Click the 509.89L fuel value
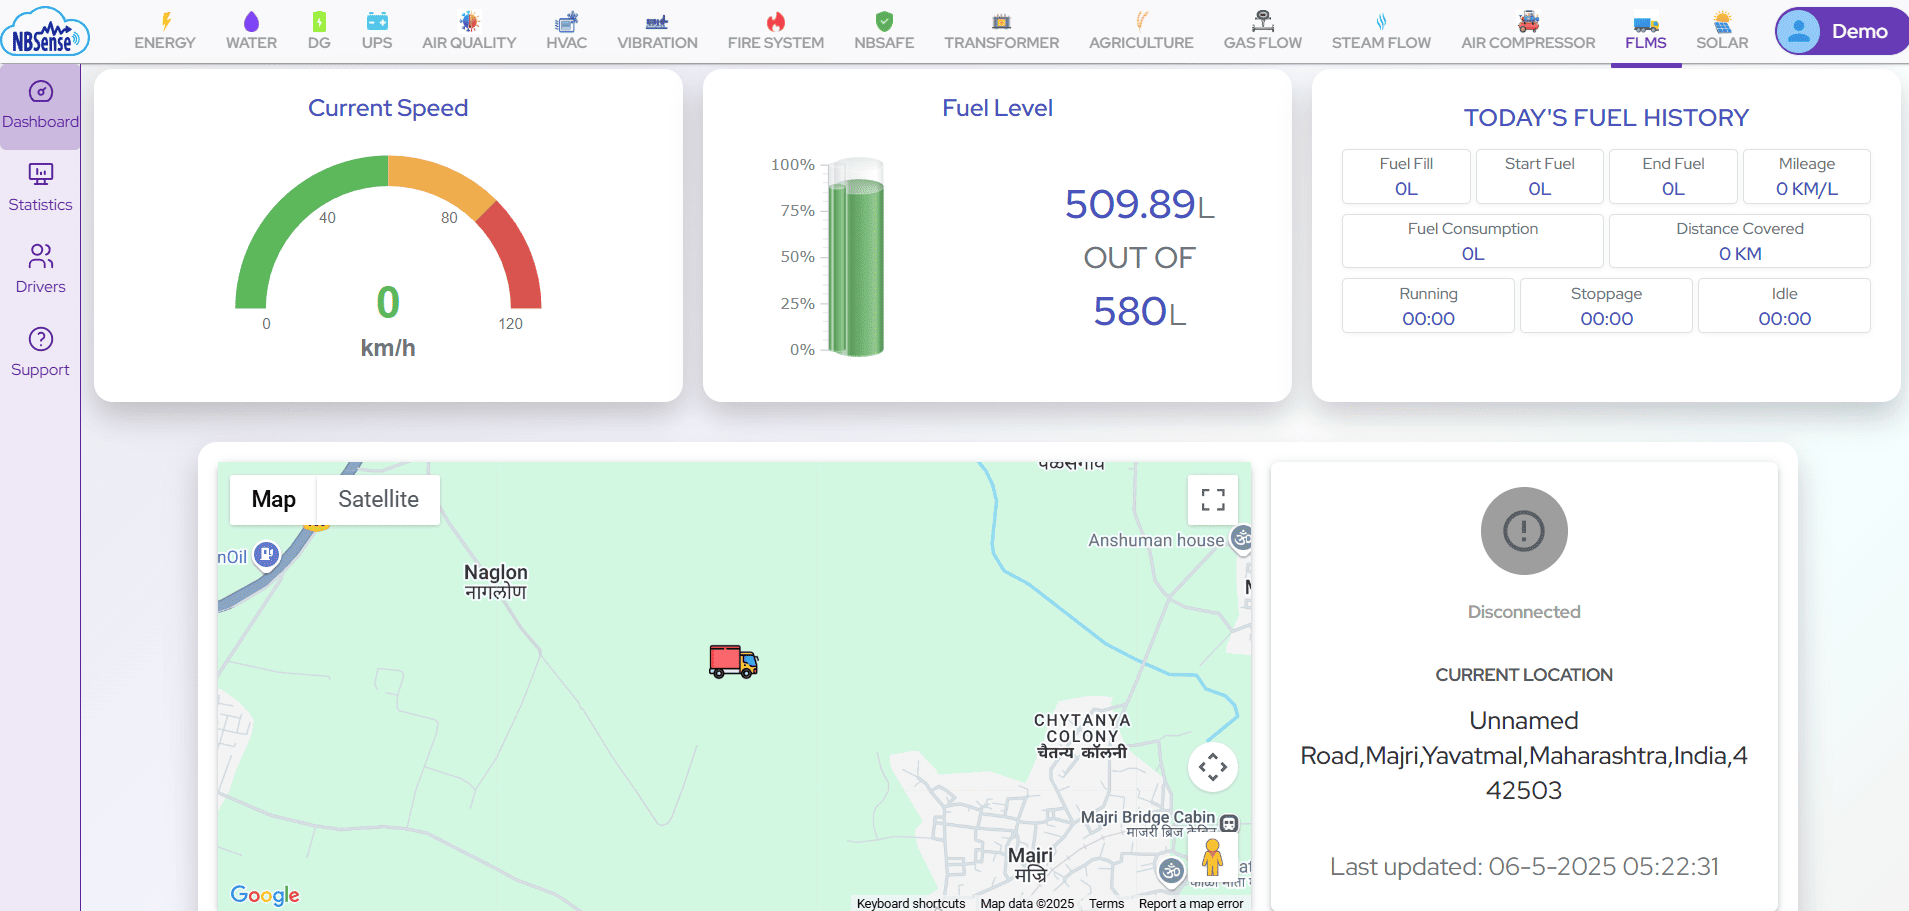Screen dimensions: 1909x911 point(1140,205)
